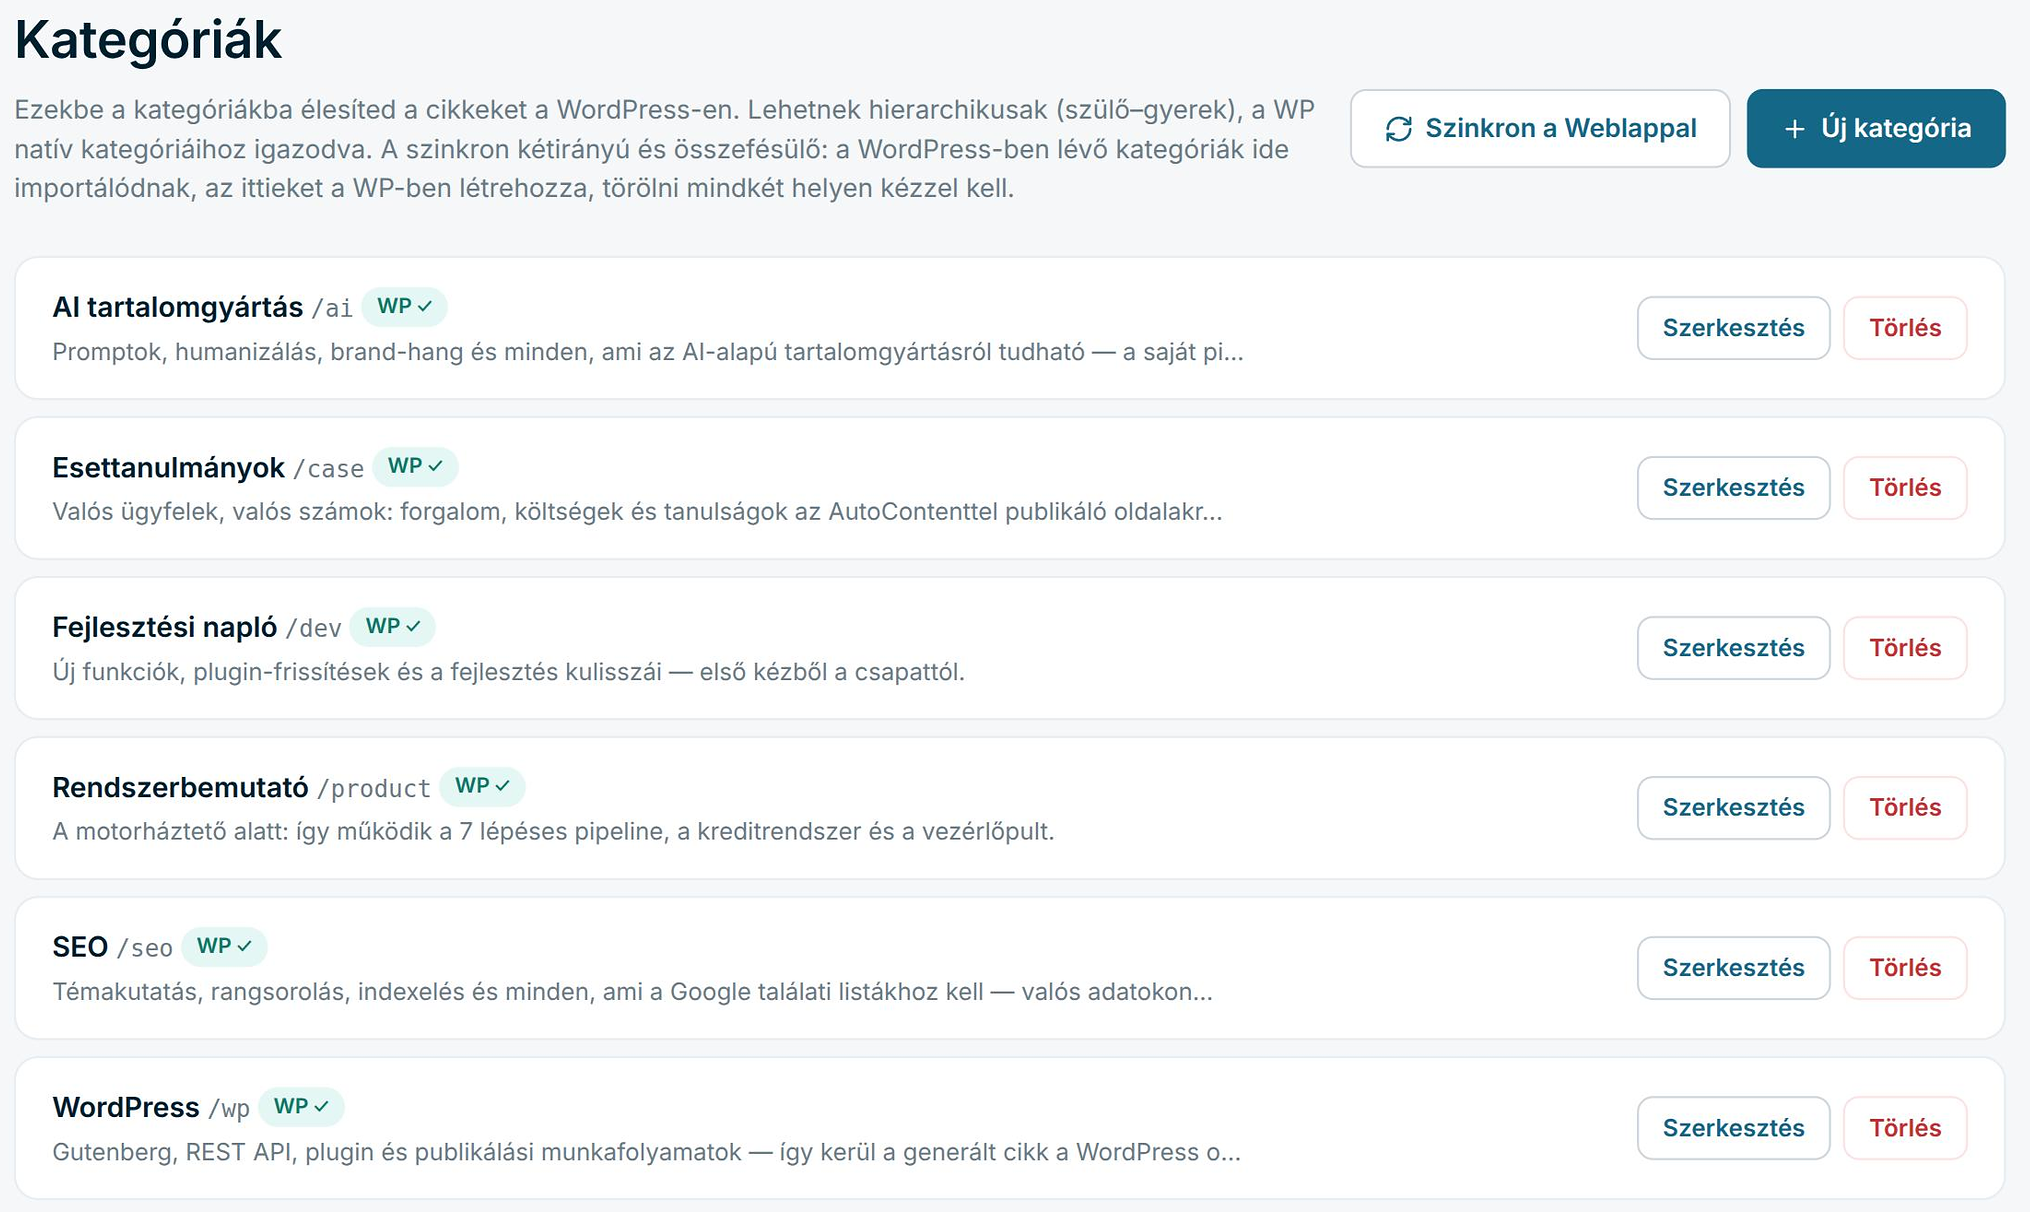
Task: Create a new category with Új kategória
Action: pos(1876,128)
